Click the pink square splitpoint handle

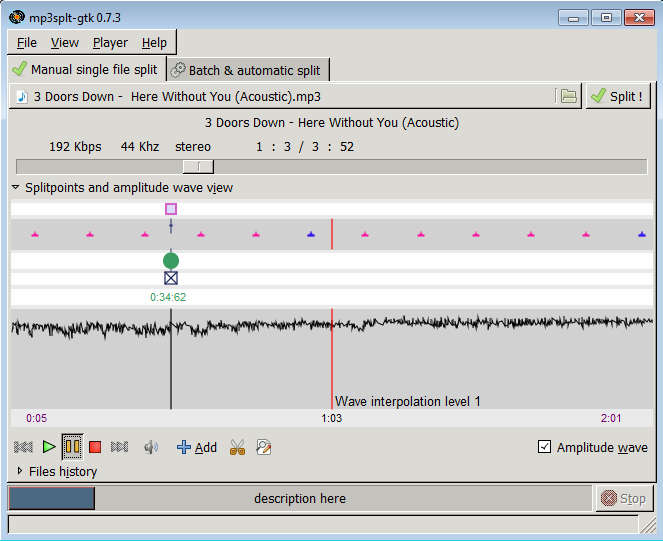coord(171,209)
